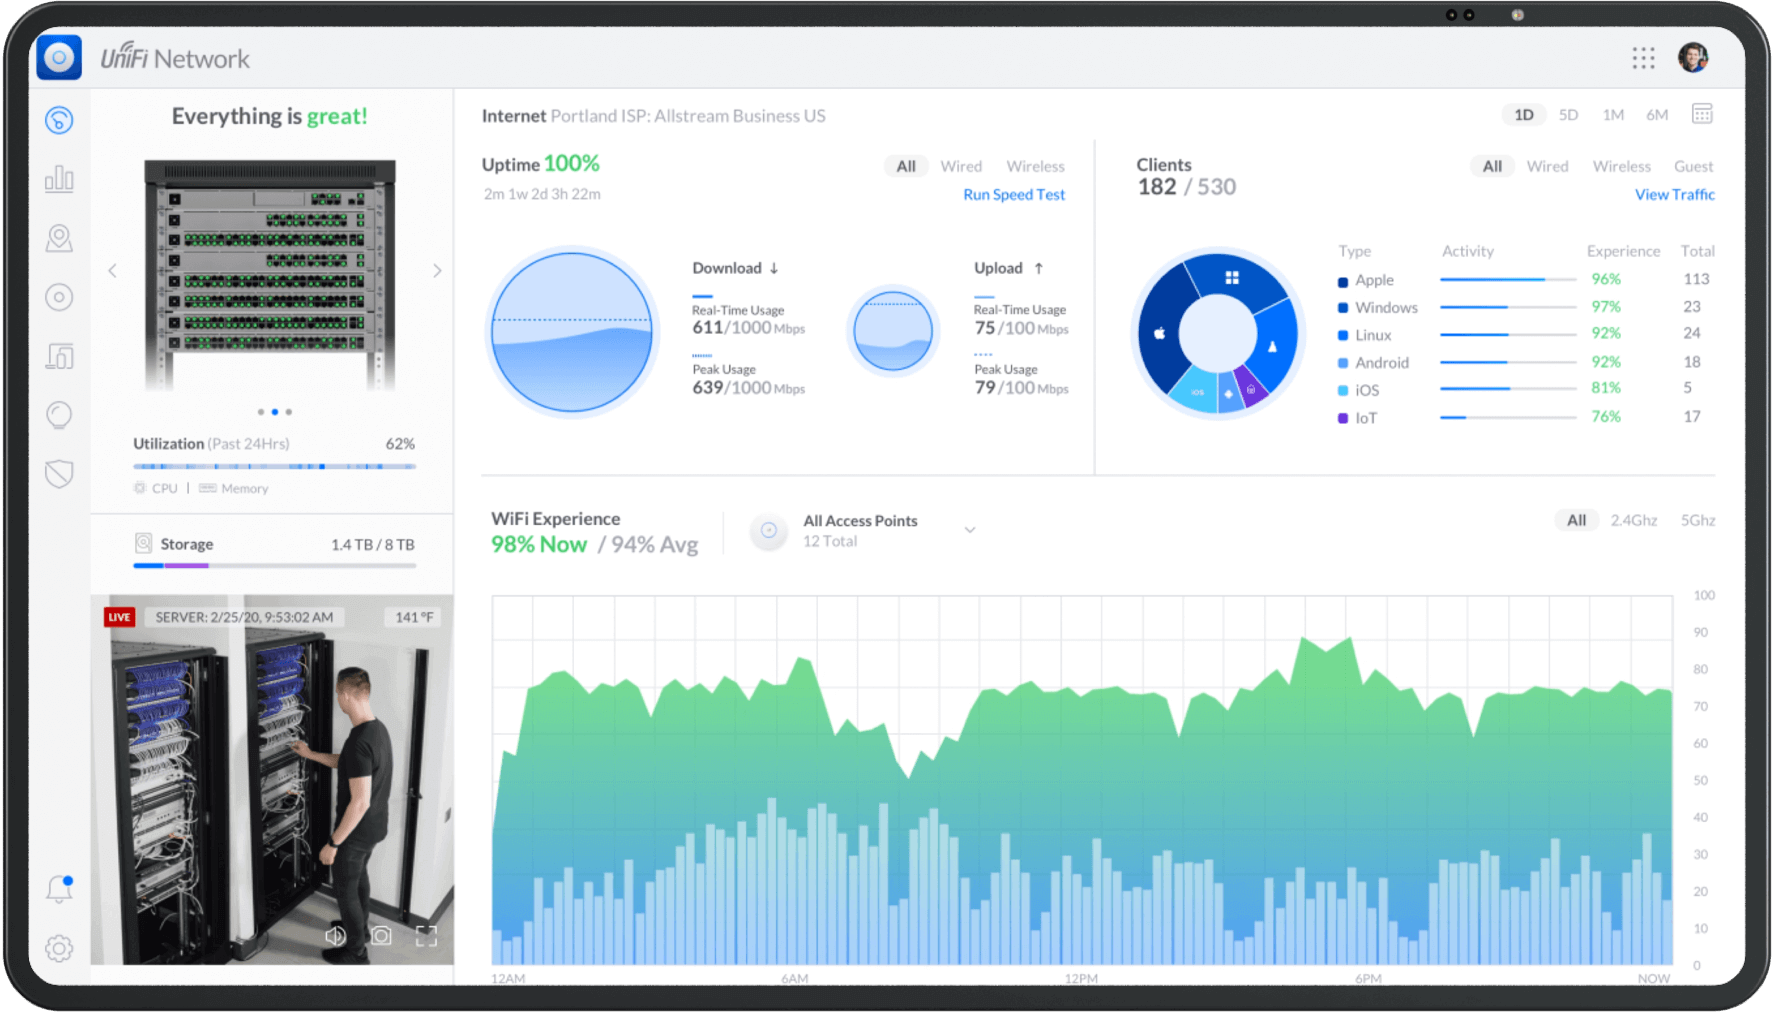The image size is (1774, 1012).
Task: Mute the live camera feed audio
Action: tap(335, 936)
